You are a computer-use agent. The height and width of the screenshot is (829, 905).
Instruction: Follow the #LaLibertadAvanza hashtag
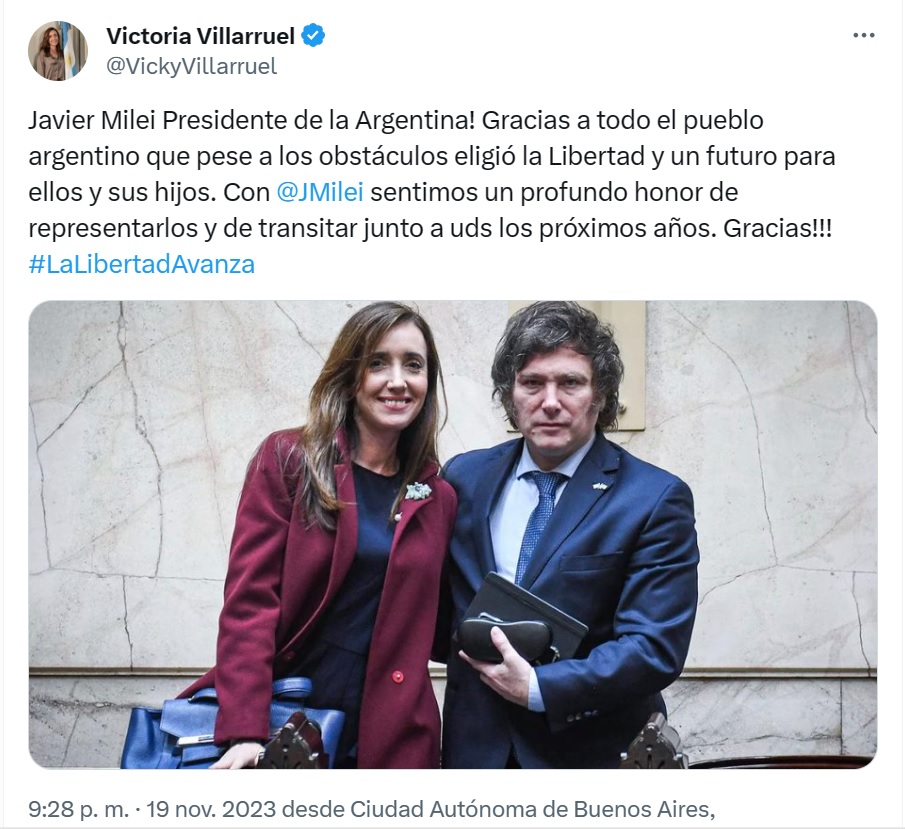point(141,264)
